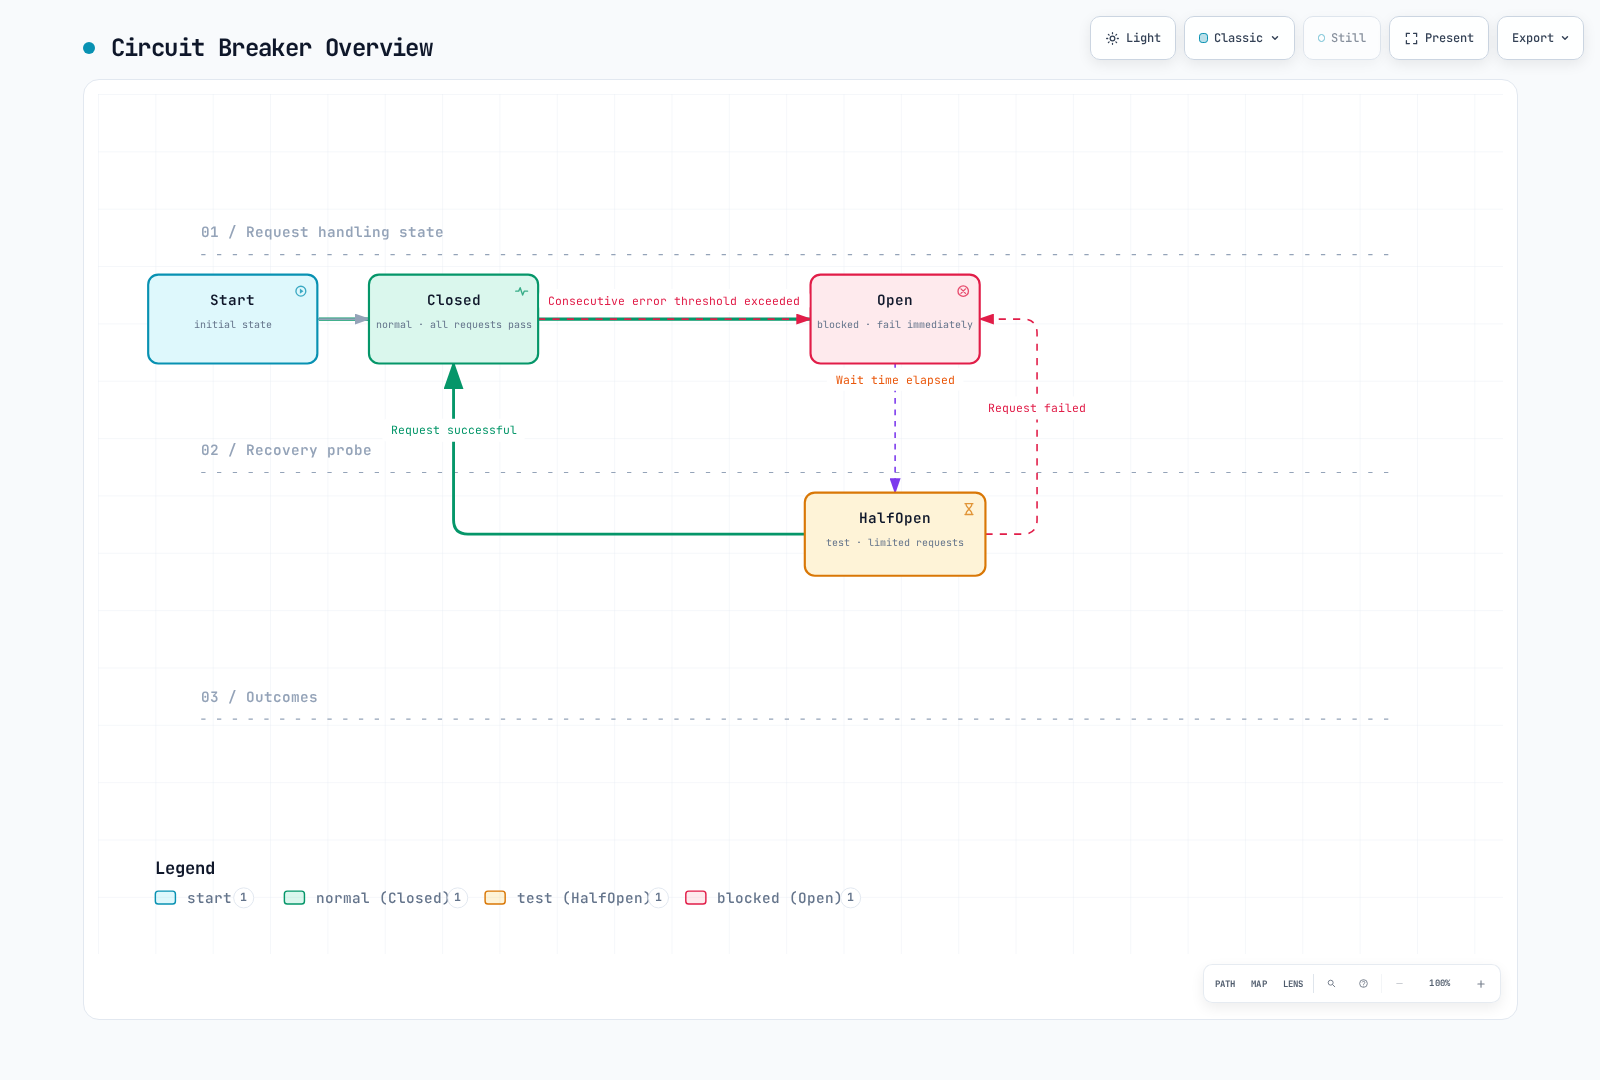Toggle the start legend filter
This screenshot has width=1600, height=1080.
pos(204,898)
